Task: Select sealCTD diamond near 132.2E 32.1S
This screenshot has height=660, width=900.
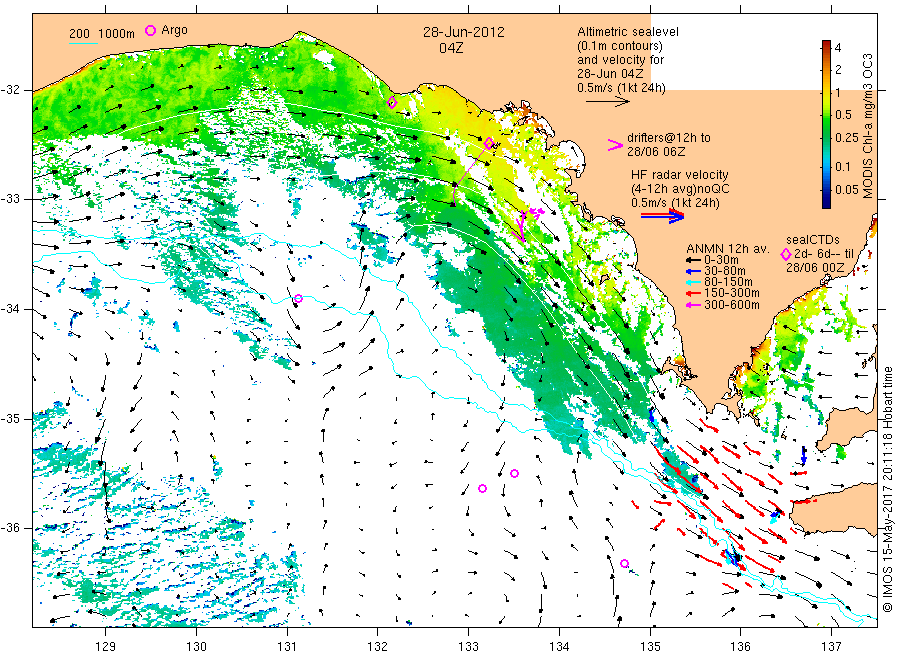Action: [392, 103]
